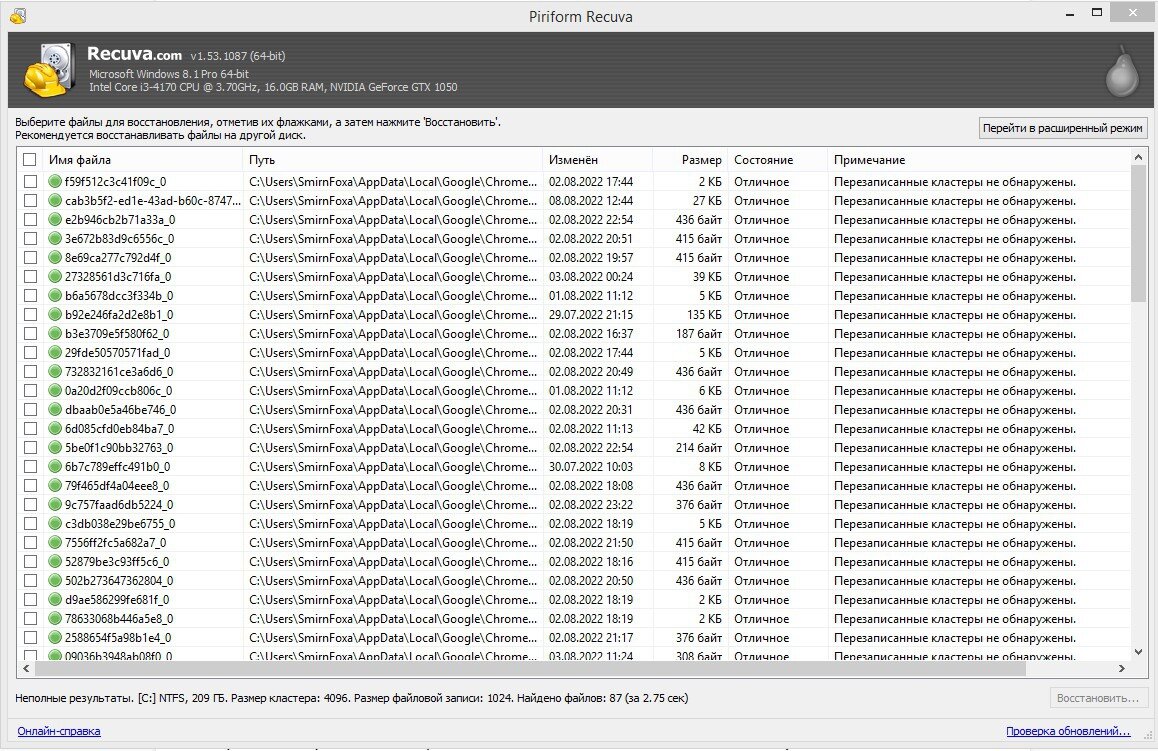Check the box for d9ae586299fe681f_0
The image size is (1158, 751).
[30, 600]
